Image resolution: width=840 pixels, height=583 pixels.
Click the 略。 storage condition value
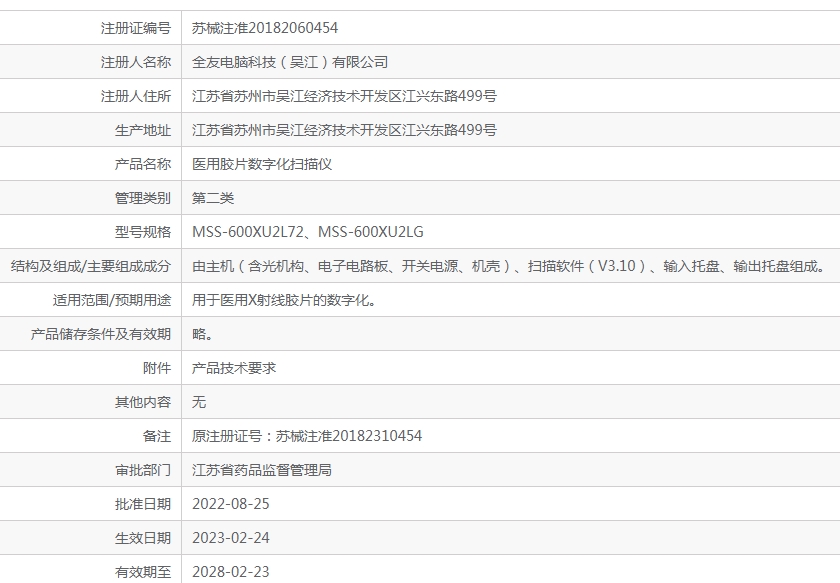(x=202, y=334)
